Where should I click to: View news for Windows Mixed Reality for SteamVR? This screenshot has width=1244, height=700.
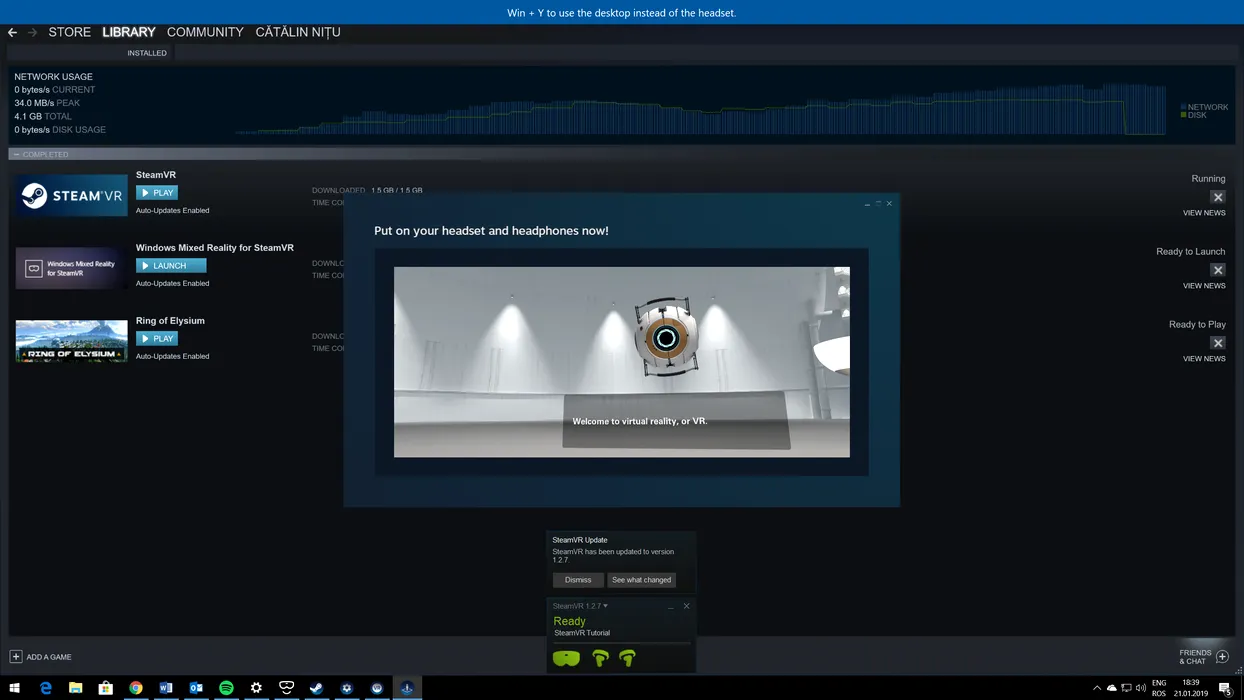[x=1204, y=286]
